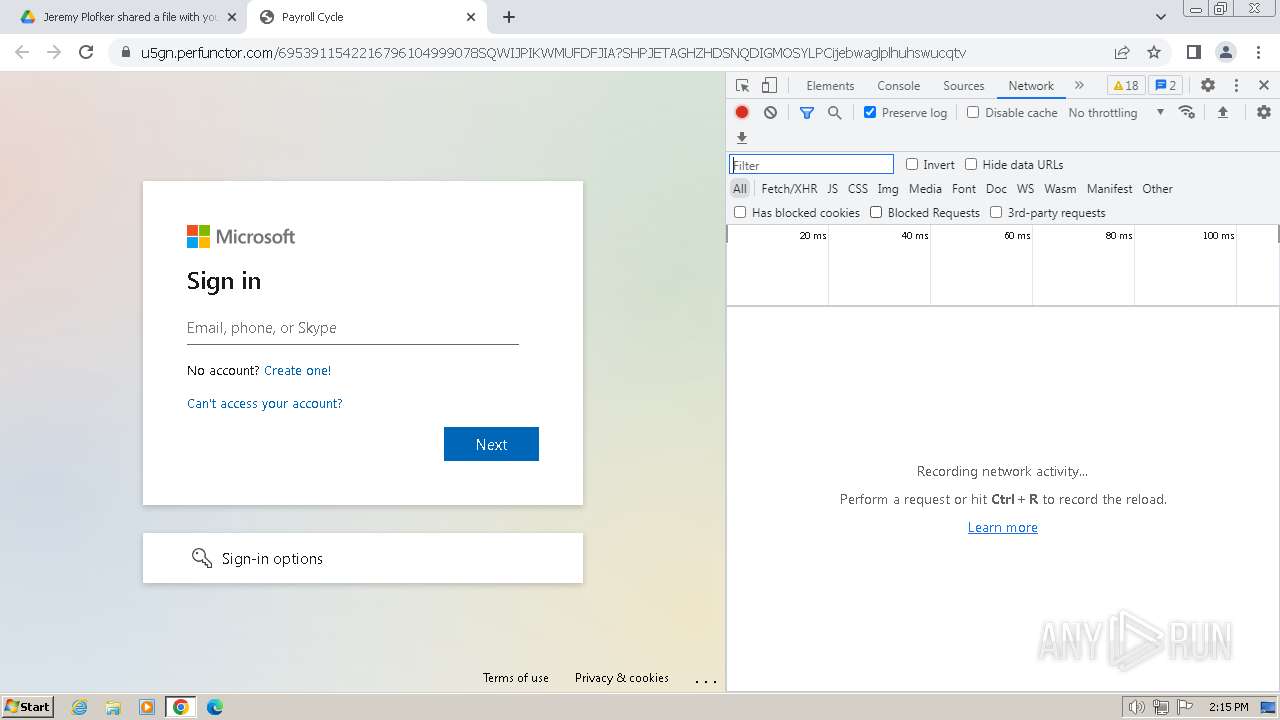Screen dimensions: 1280x720
Task: Check the Invert filter option
Action: (912, 165)
